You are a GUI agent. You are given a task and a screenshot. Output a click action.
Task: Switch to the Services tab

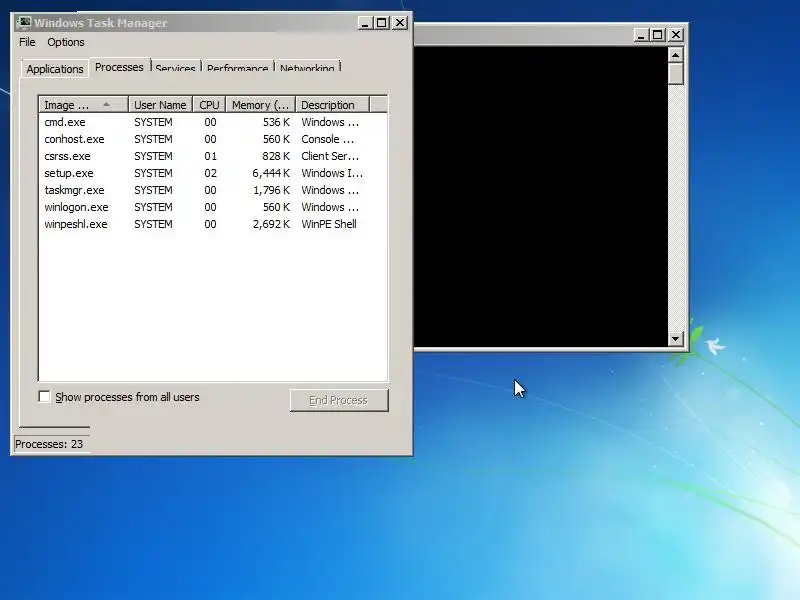coord(176,67)
